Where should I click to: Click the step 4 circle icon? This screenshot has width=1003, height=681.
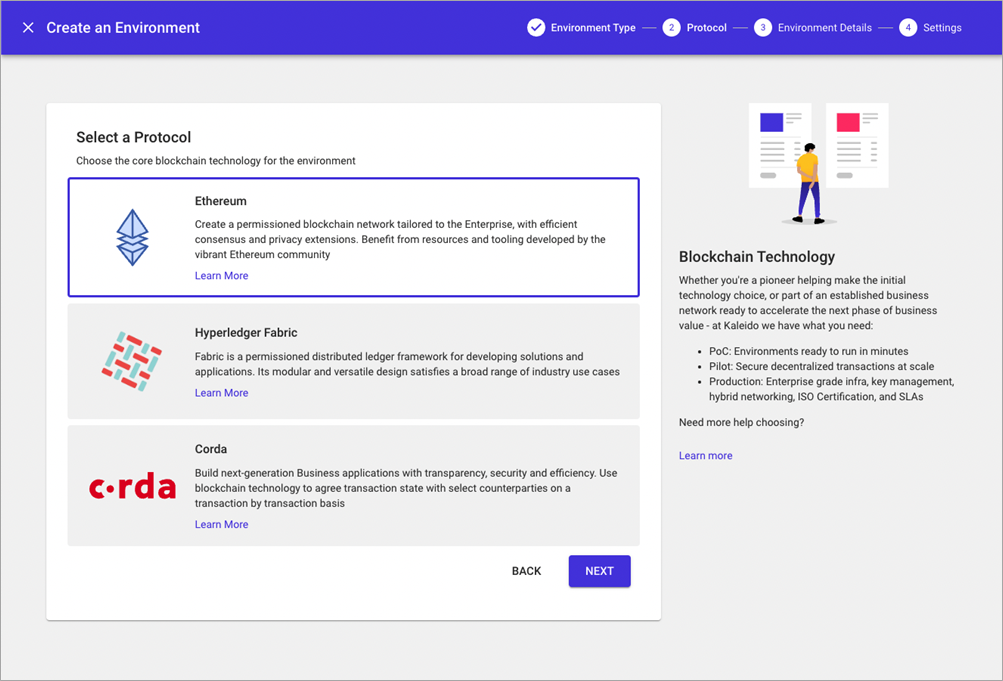pos(907,28)
